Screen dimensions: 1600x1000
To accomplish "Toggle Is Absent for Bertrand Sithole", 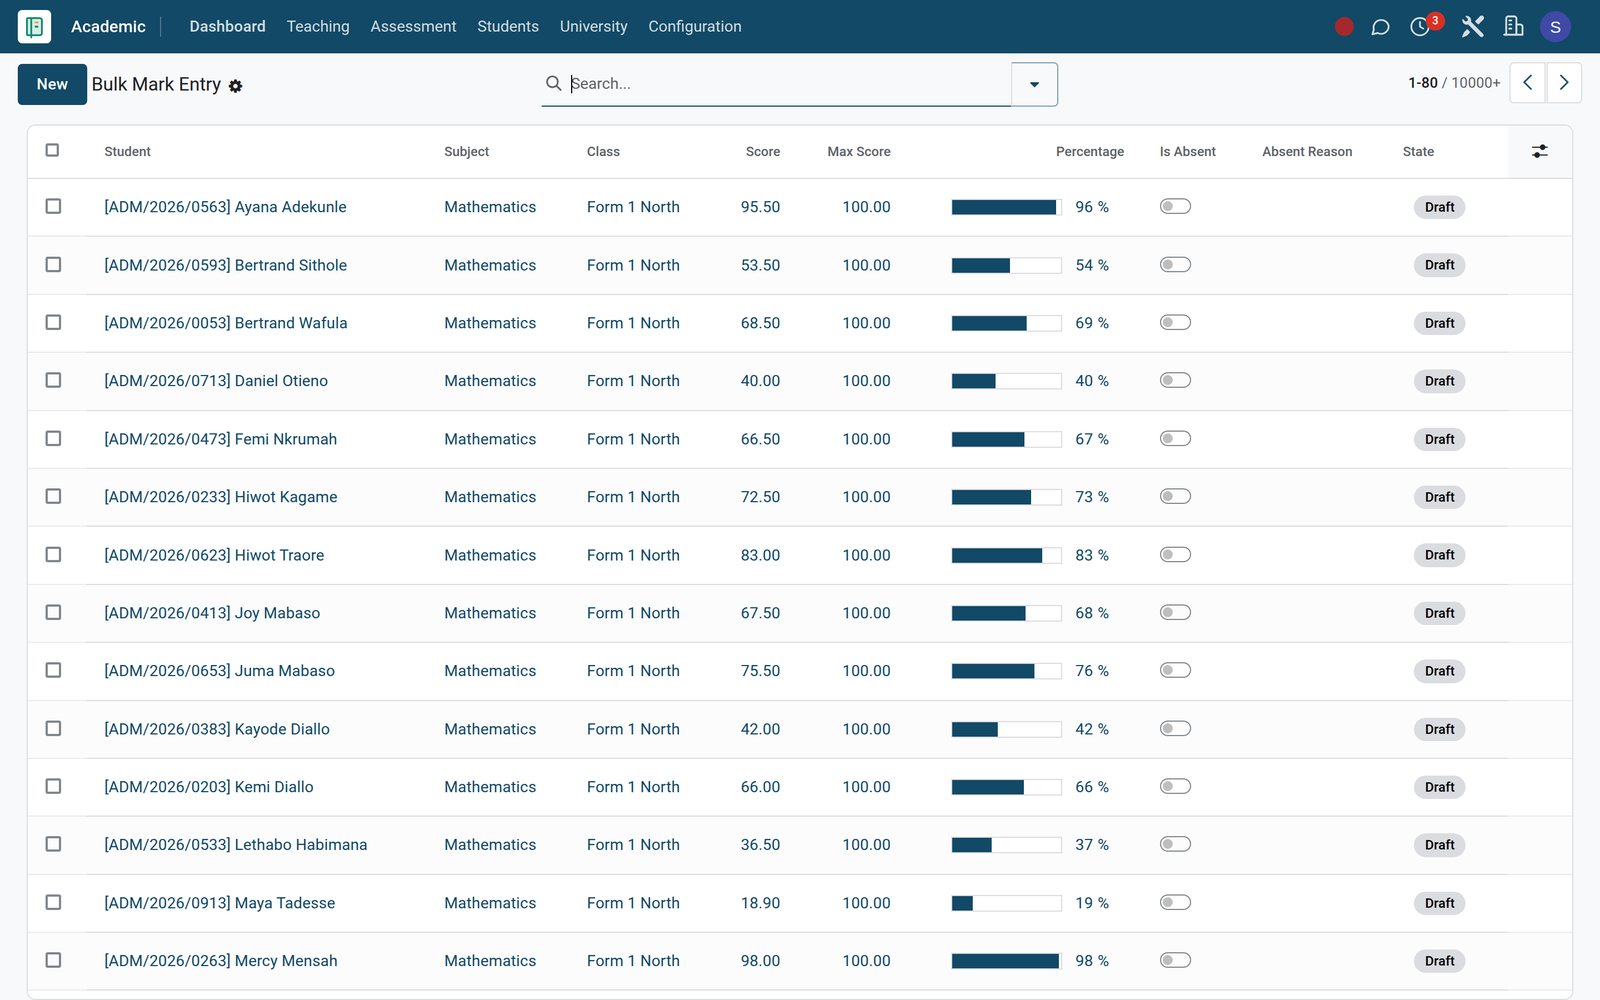I will 1175,265.
